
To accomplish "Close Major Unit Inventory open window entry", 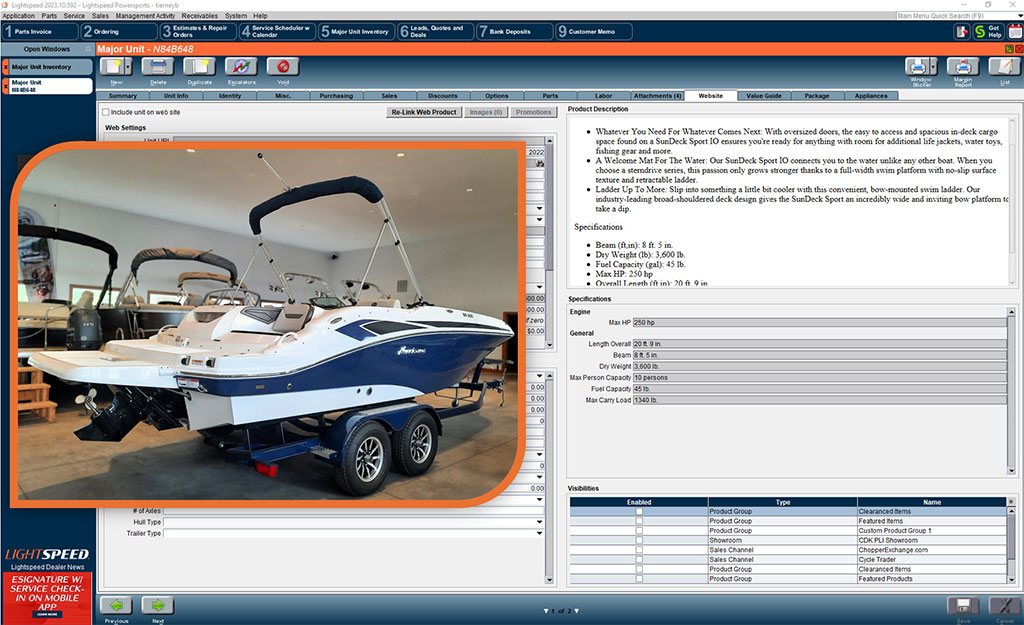I will (x=6, y=67).
